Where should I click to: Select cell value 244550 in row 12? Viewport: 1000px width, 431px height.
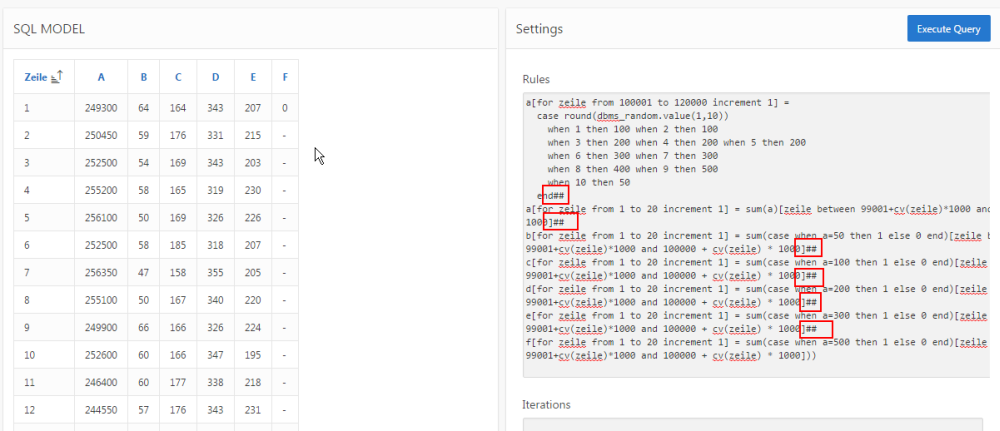point(101,410)
